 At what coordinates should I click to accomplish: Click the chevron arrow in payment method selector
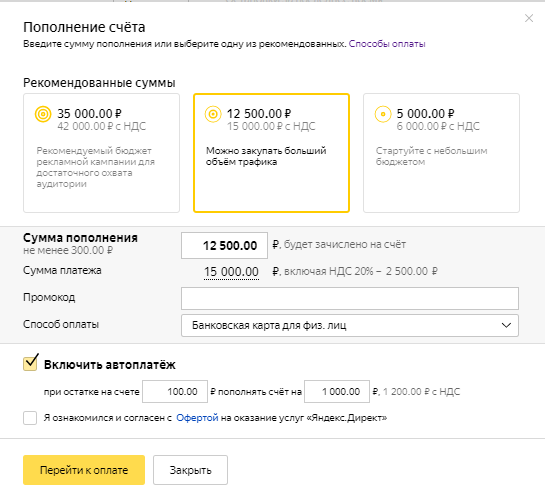pyautogui.click(x=506, y=325)
